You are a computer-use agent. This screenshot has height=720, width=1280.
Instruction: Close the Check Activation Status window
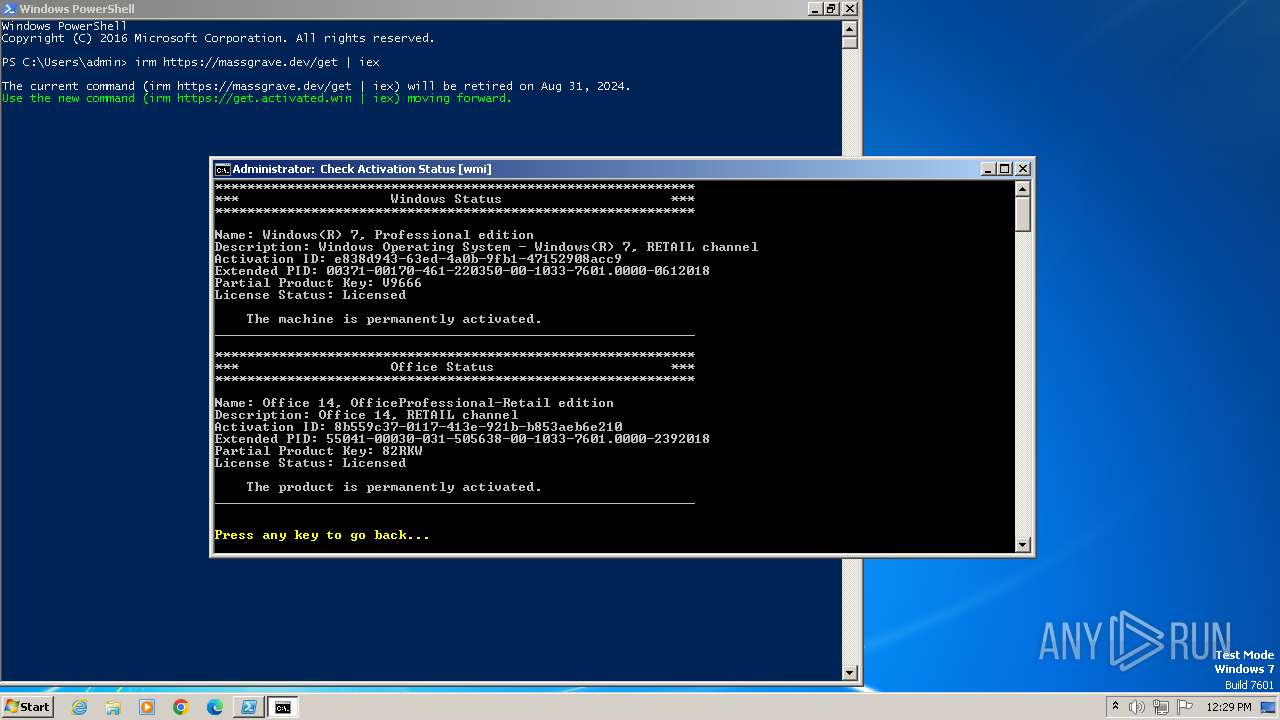(1023, 169)
